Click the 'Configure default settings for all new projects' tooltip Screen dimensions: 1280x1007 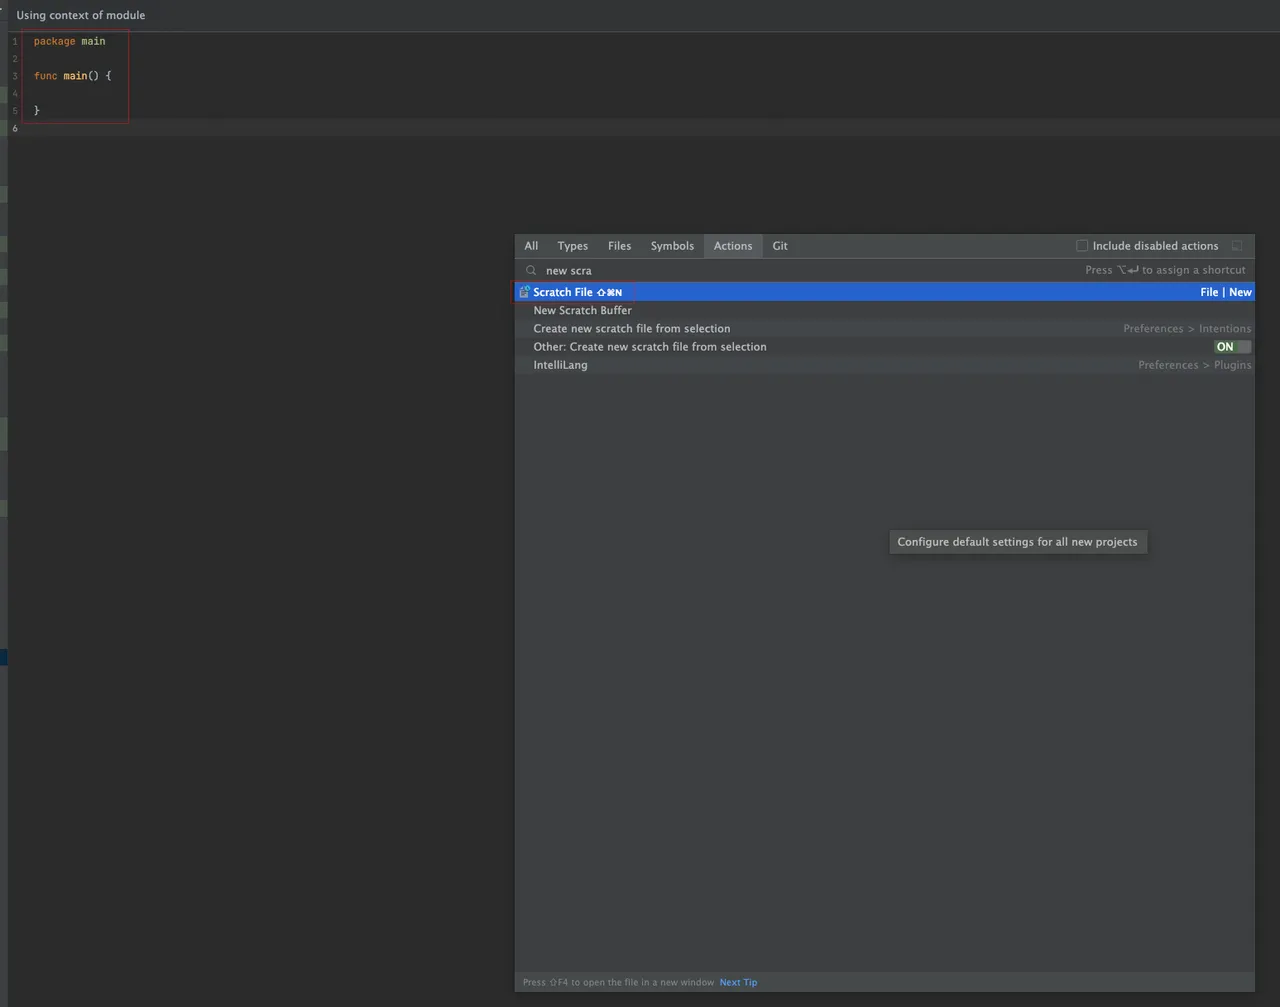[1018, 542]
